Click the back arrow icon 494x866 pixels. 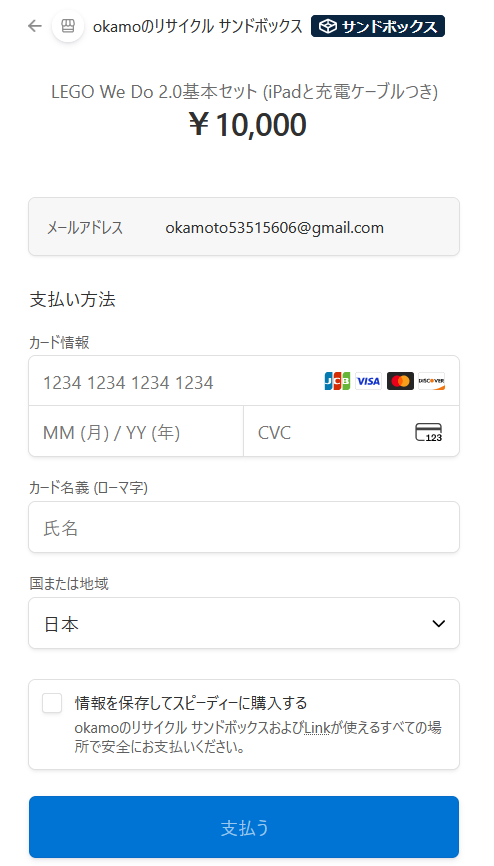[x=35, y=26]
